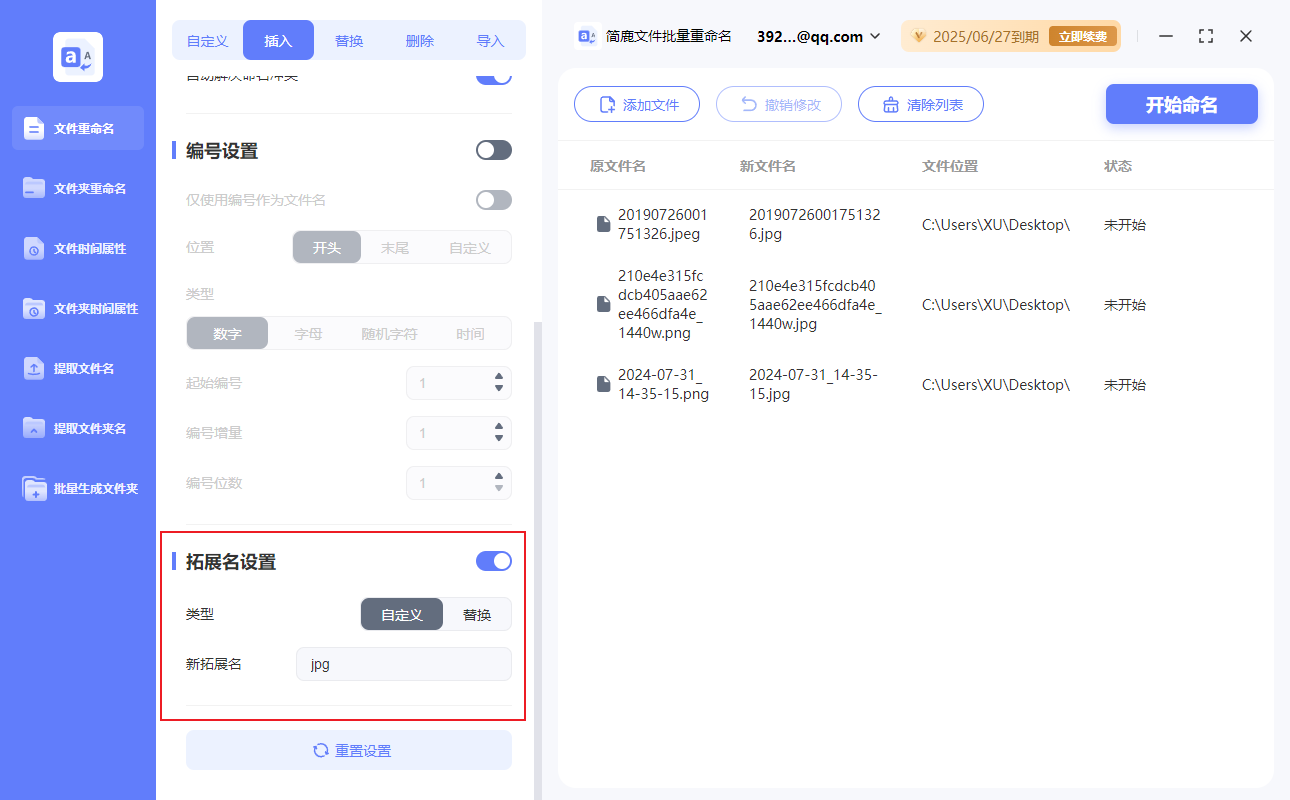Disable the 拓展名设置 switch
The height and width of the screenshot is (800, 1290).
(x=493, y=561)
